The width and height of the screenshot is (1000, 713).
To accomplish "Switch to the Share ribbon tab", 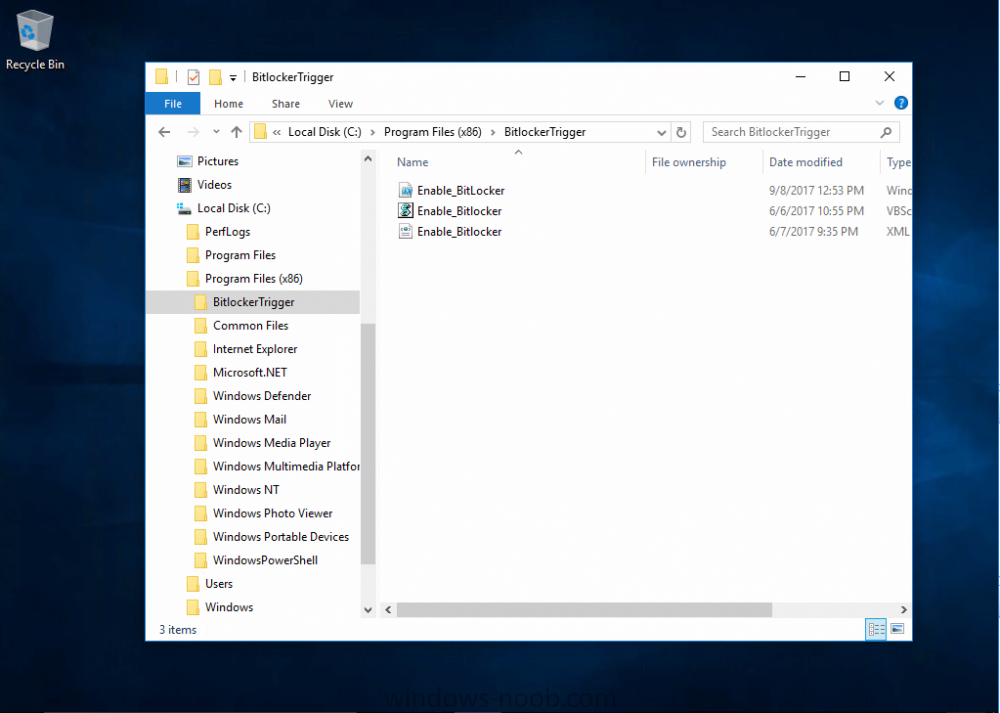I will 285,103.
